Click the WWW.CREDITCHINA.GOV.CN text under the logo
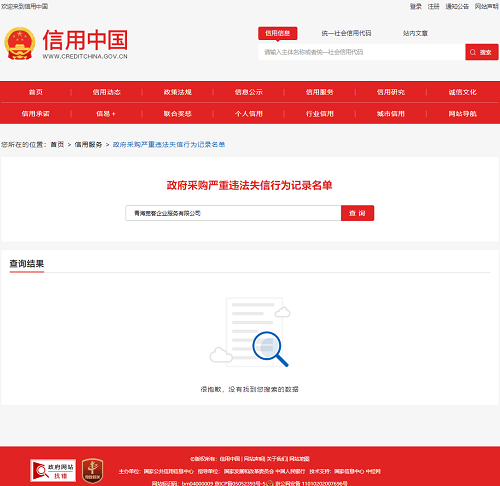This screenshot has height=486, width=500. [85, 57]
